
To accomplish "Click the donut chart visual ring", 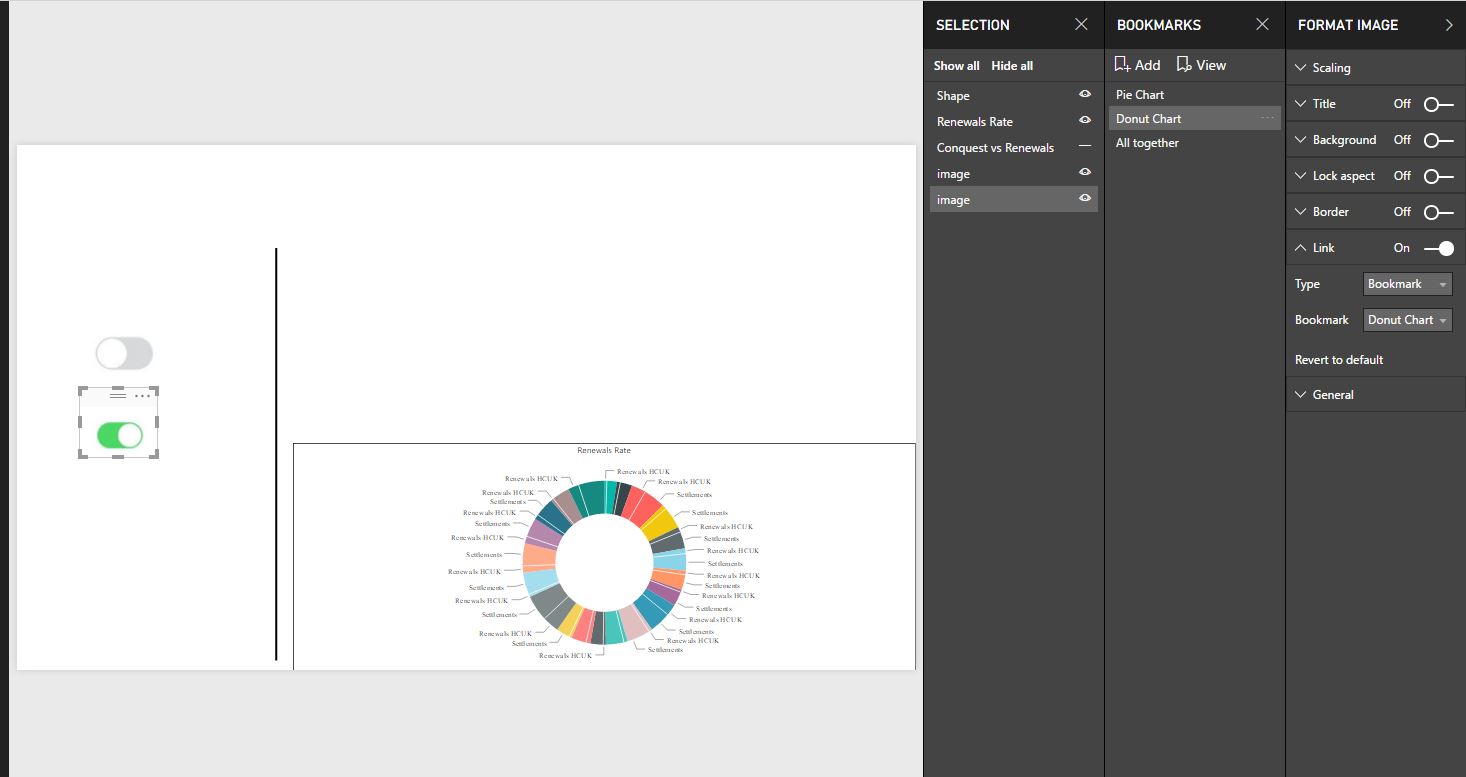I will point(604,562).
